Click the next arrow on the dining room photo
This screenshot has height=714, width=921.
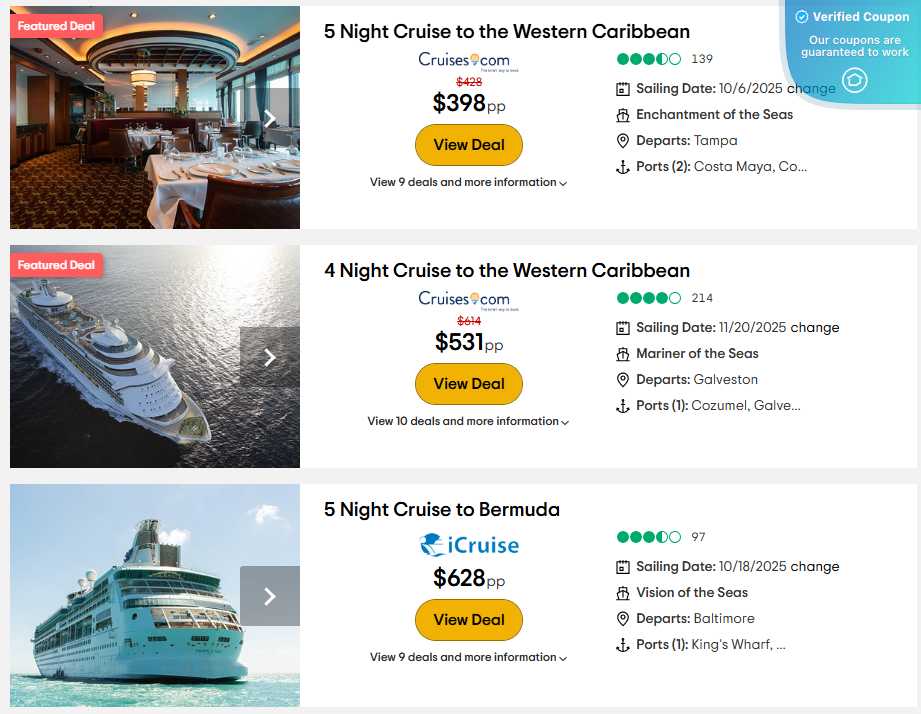coord(269,118)
